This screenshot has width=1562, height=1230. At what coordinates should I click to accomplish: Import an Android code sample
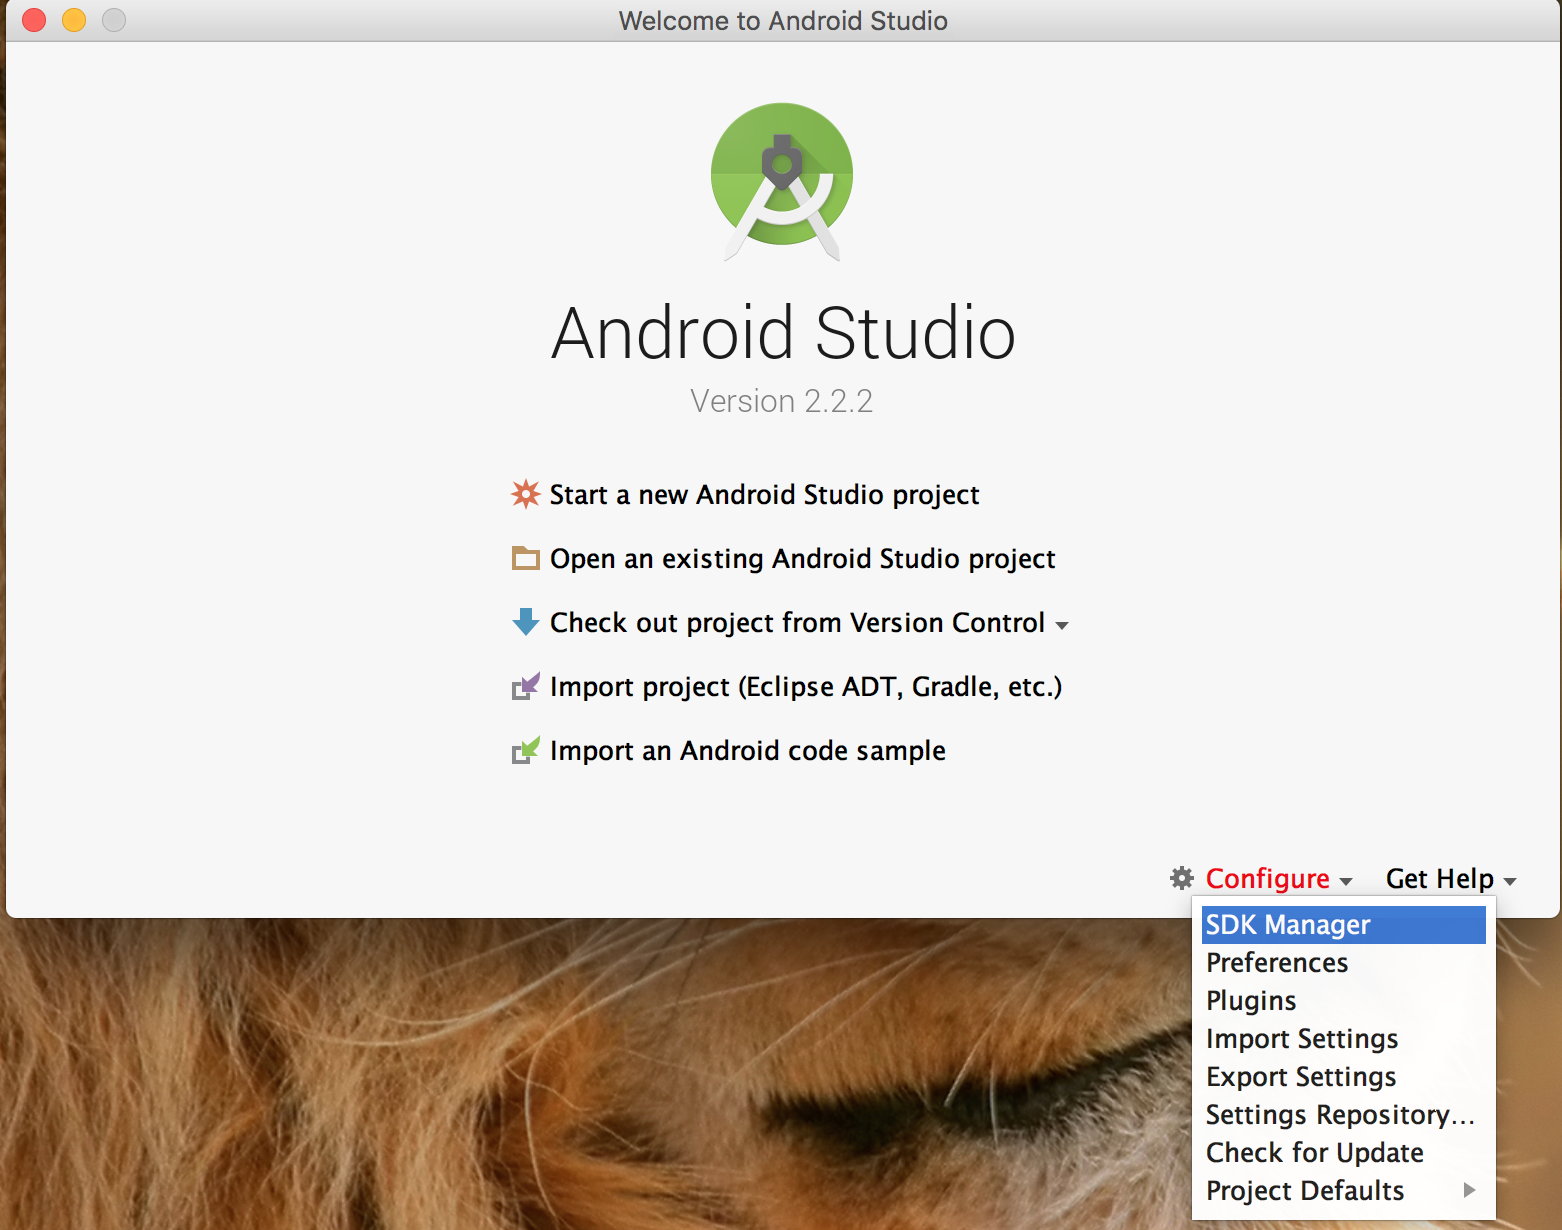pos(747,750)
